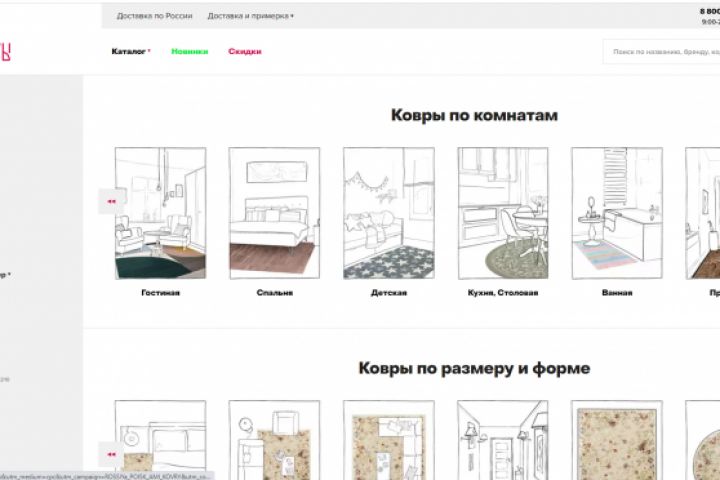Click the Ковры по размеру и форме heading
This screenshot has height=480, width=720.
[474, 368]
